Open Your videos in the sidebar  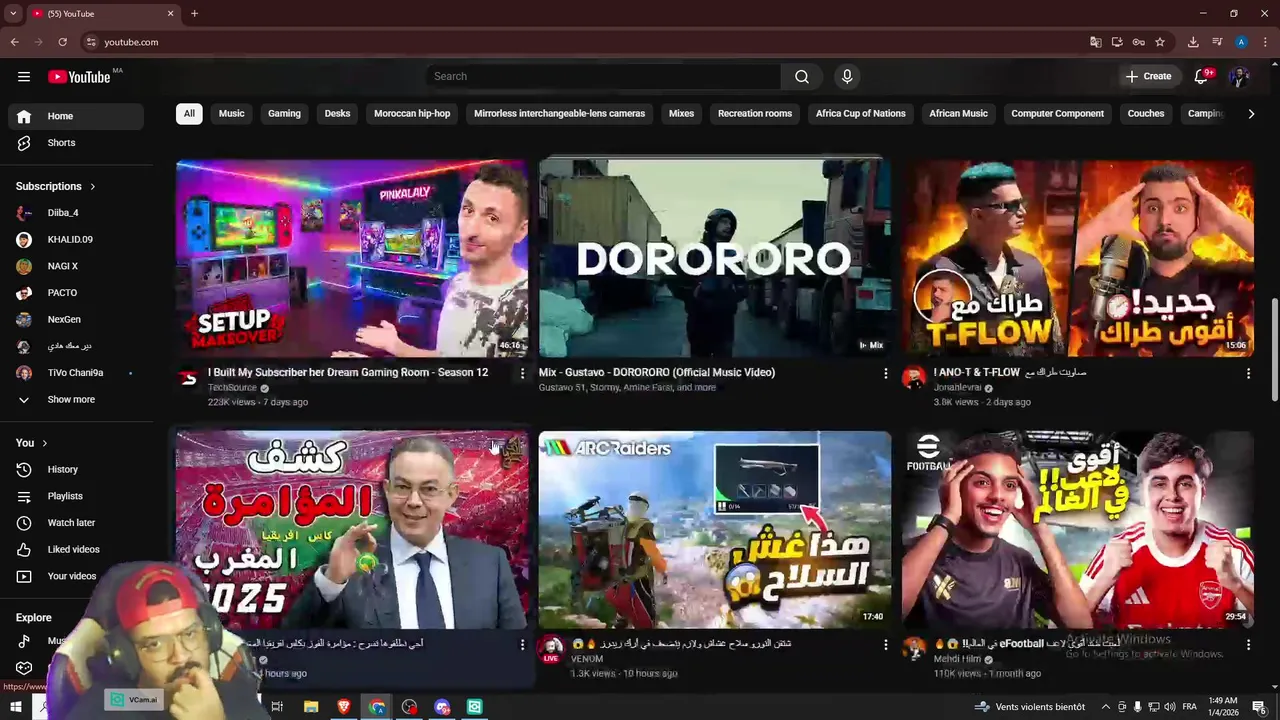point(76,576)
